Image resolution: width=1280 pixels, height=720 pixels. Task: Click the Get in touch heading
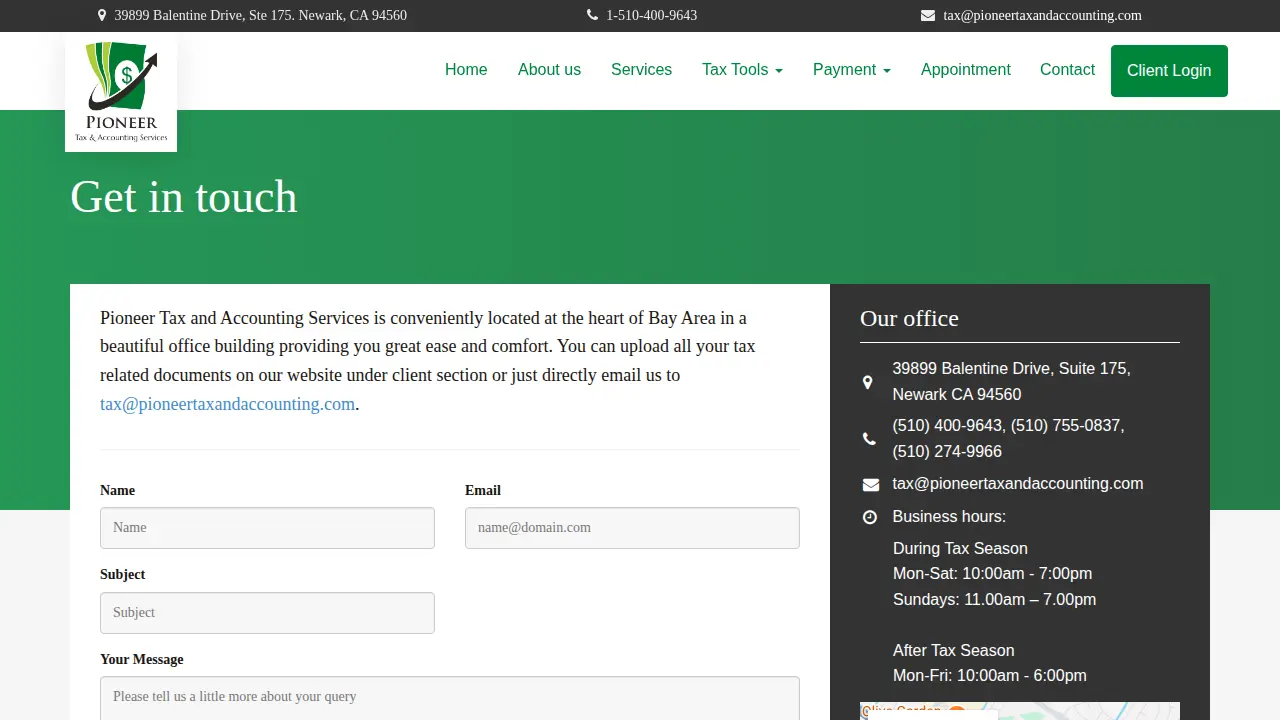(x=184, y=197)
